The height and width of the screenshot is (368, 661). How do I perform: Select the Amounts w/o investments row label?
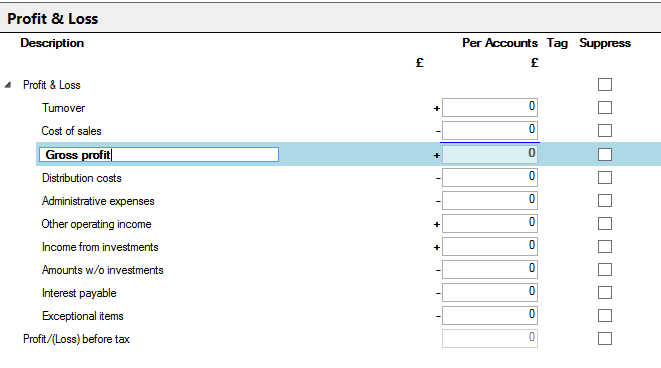[102, 270]
